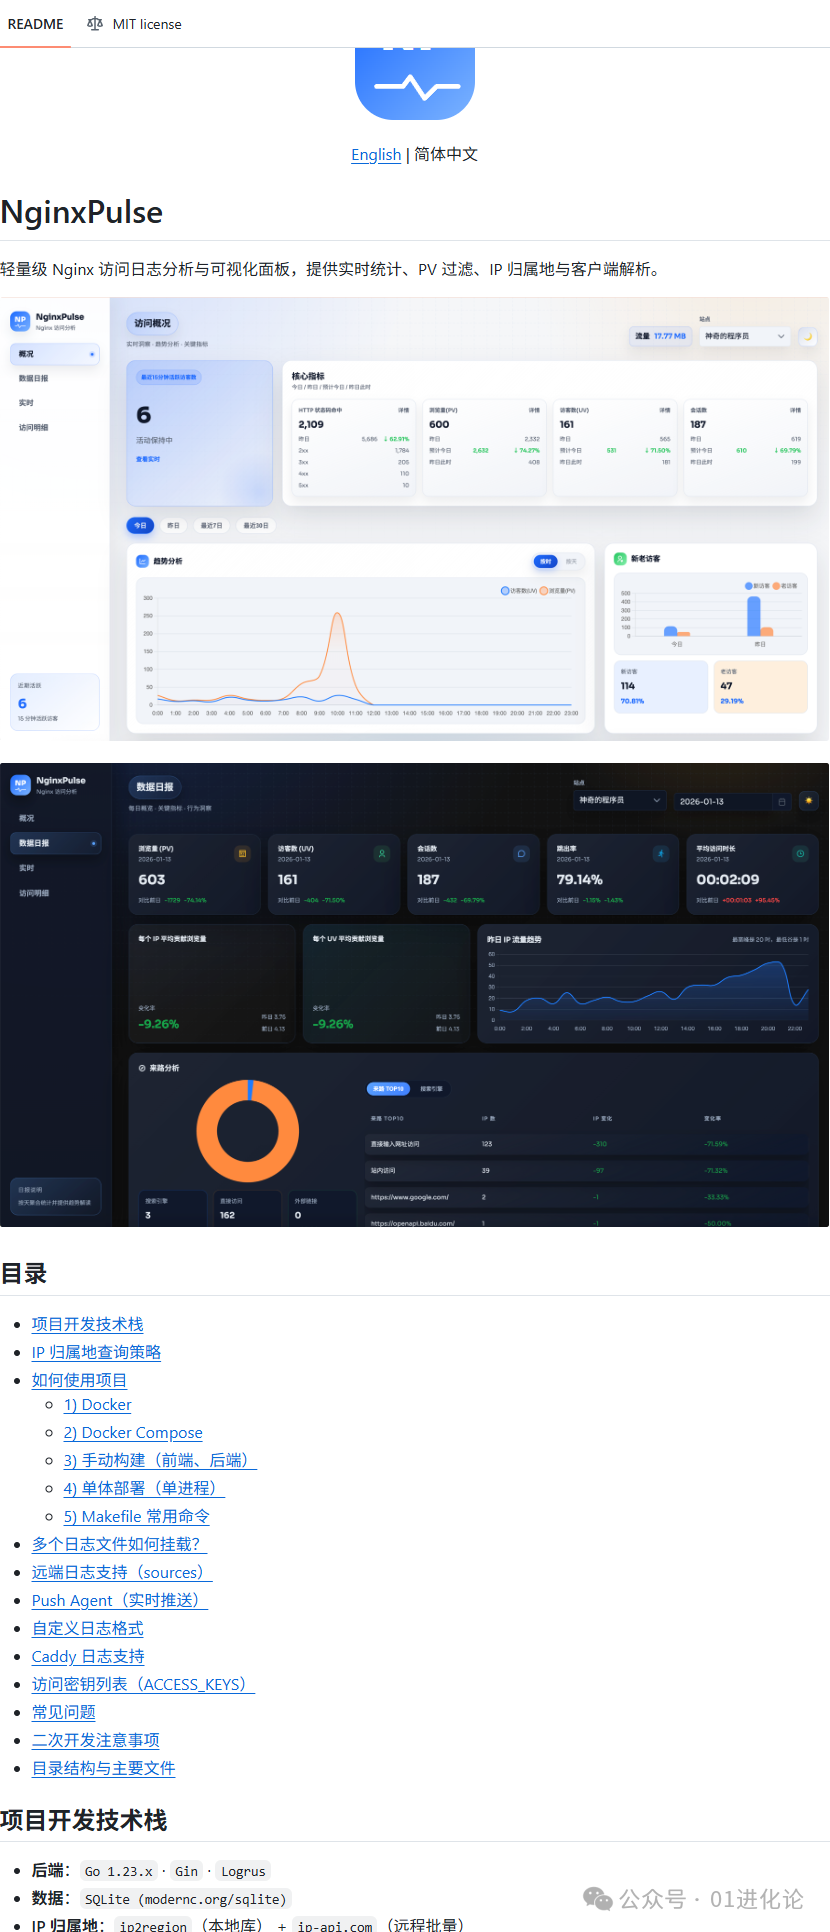Open 神奇的程序员 site dropdown in dark dashboard

[x=619, y=800]
